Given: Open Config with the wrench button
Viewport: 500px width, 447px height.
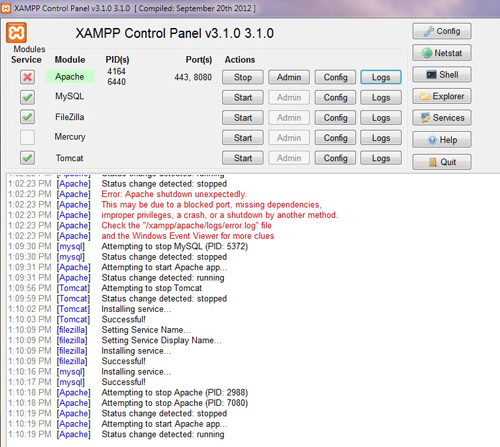Looking at the screenshot, I should (442, 31).
